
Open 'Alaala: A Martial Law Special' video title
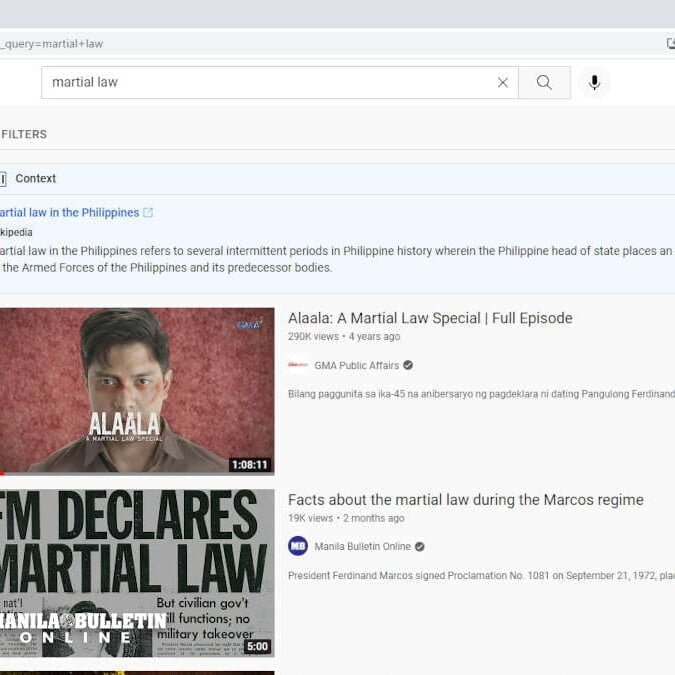tap(430, 318)
